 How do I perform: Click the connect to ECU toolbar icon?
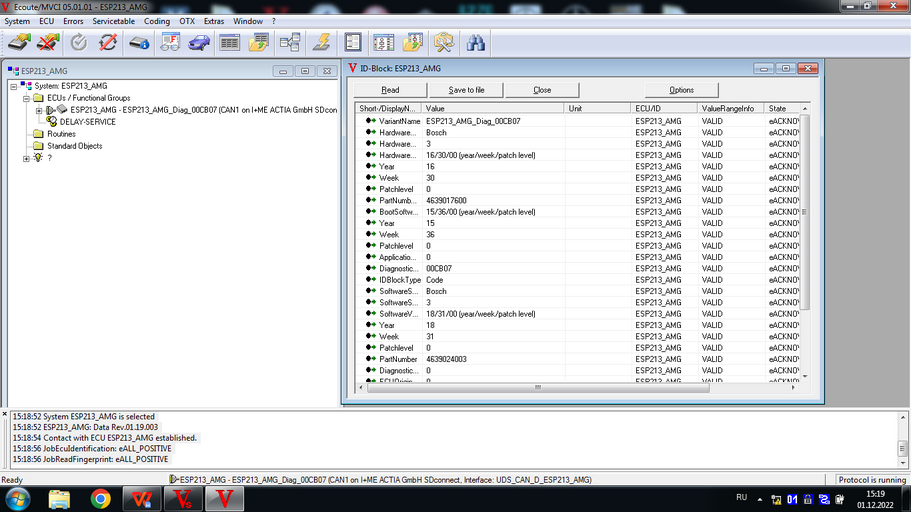coord(19,42)
